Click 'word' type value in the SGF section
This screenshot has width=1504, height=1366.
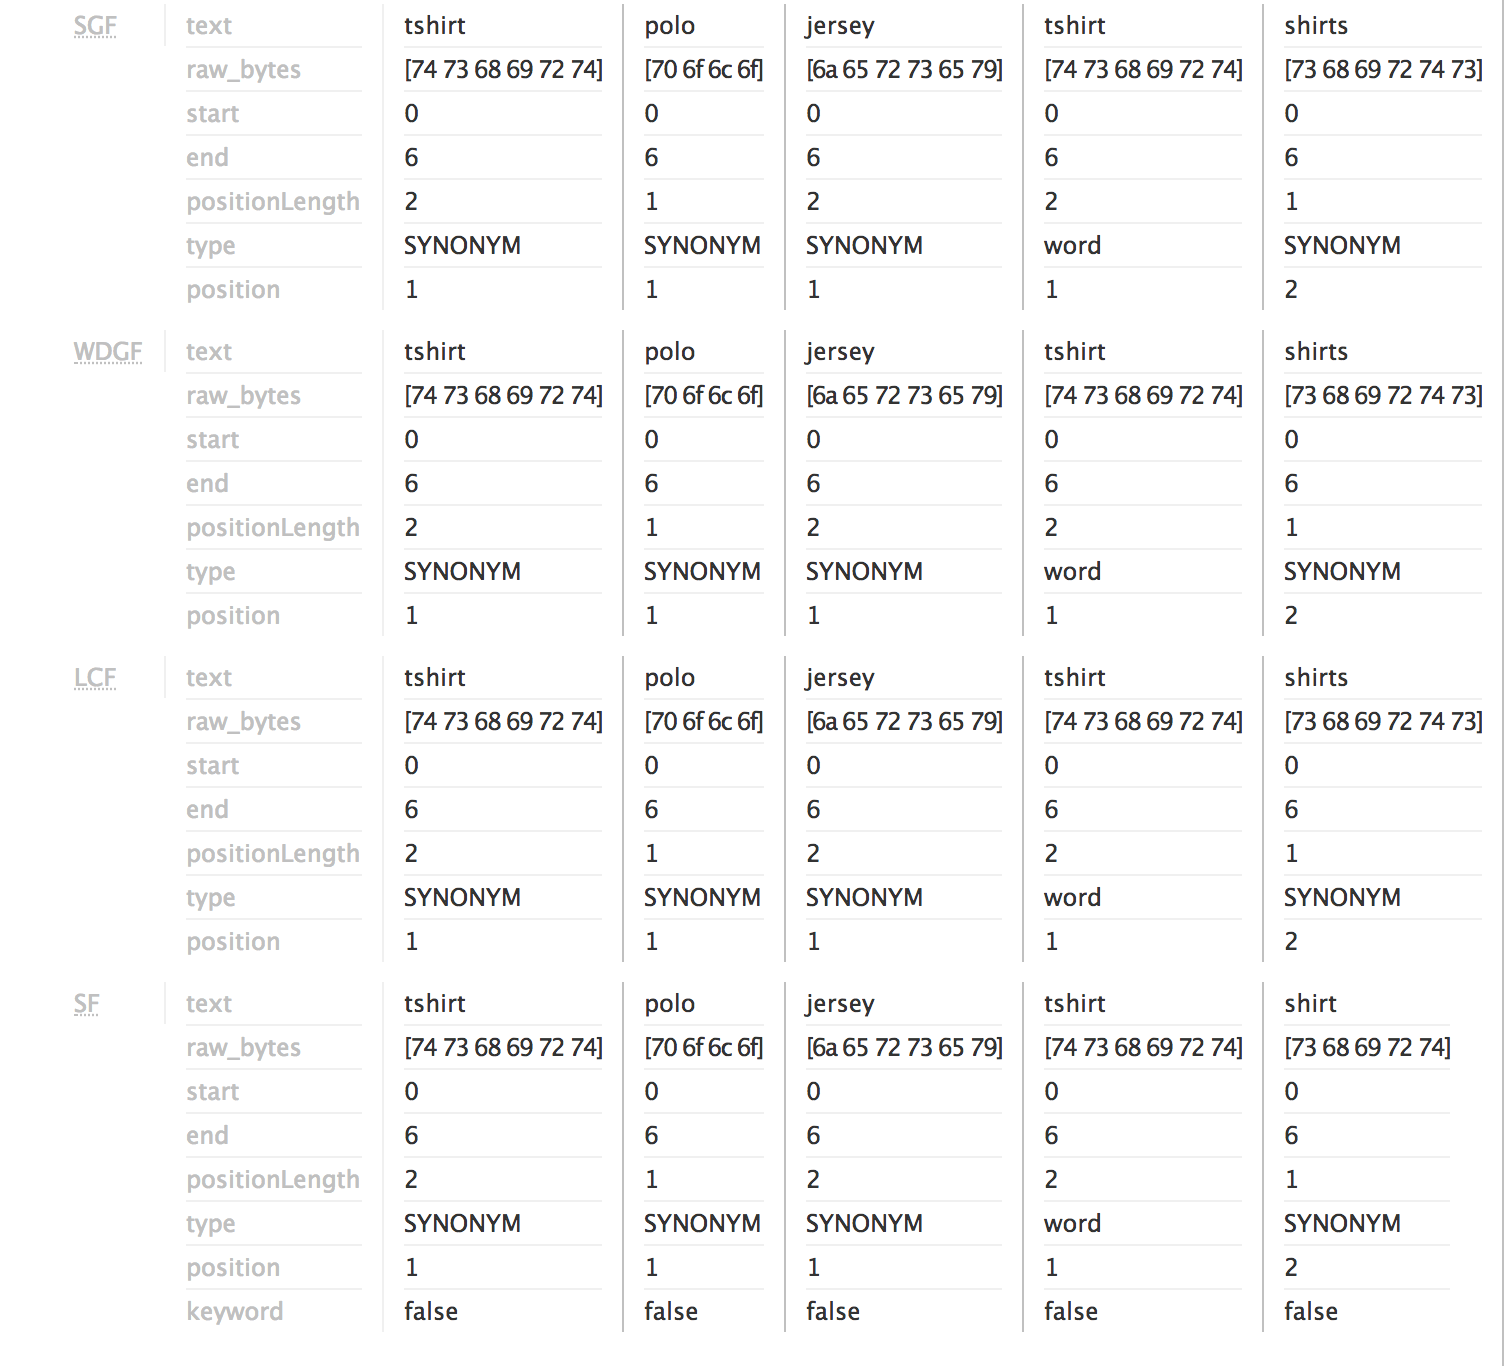pyautogui.click(x=1072, y=245)
